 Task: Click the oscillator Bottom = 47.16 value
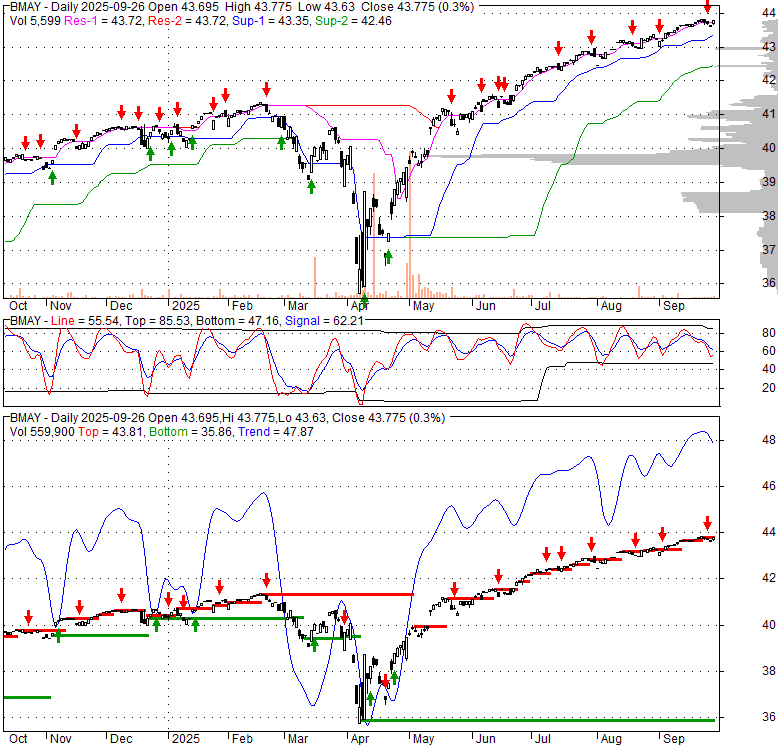(x=237, y=321)
